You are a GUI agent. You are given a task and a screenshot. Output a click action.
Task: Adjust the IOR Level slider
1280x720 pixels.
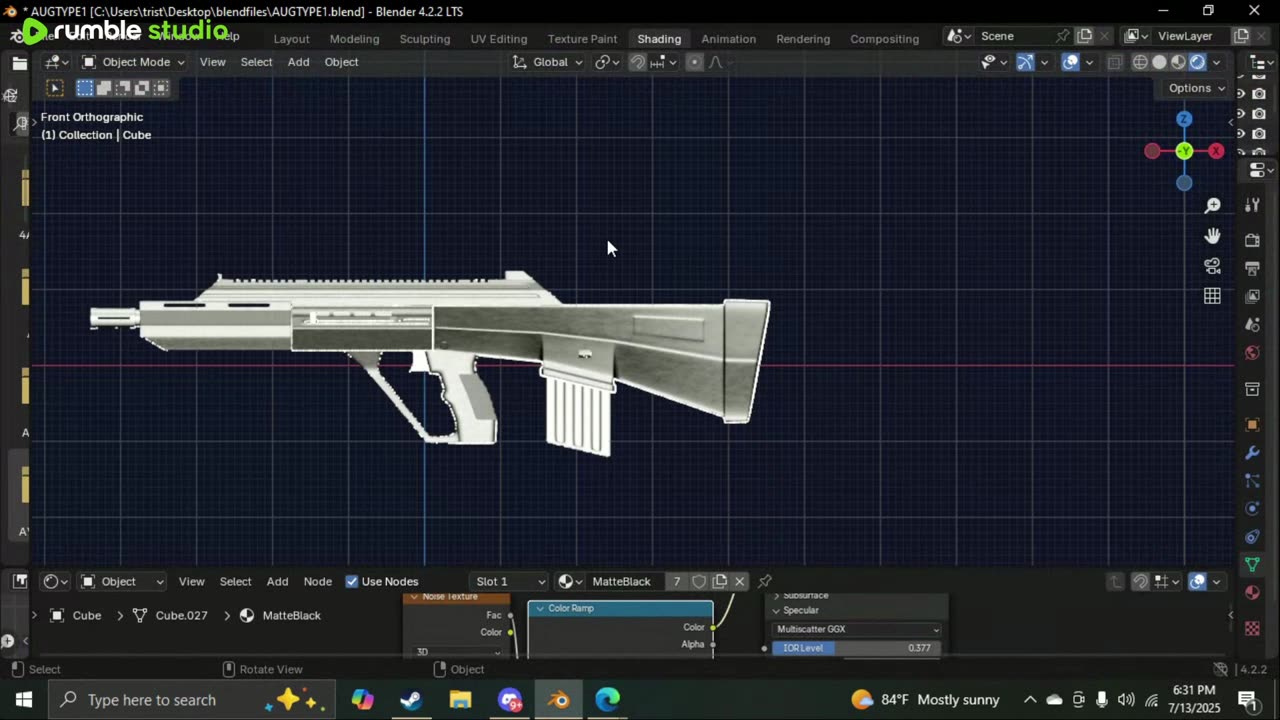(x=857, y=648)
